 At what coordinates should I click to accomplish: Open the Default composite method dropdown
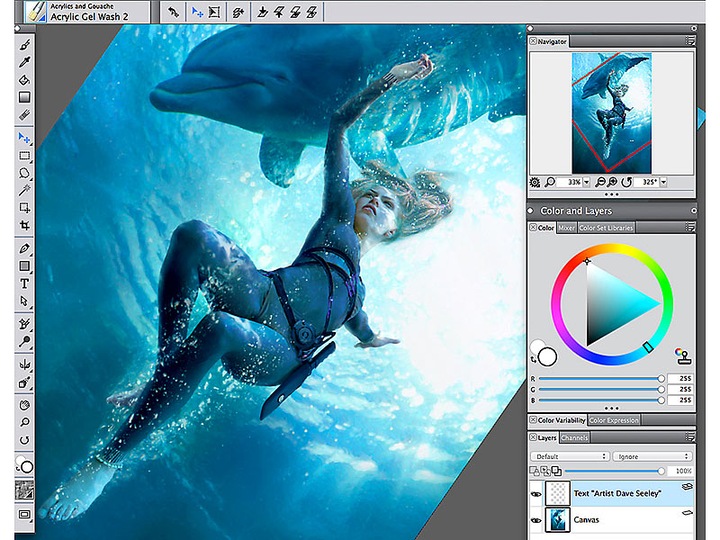point(570,456)
